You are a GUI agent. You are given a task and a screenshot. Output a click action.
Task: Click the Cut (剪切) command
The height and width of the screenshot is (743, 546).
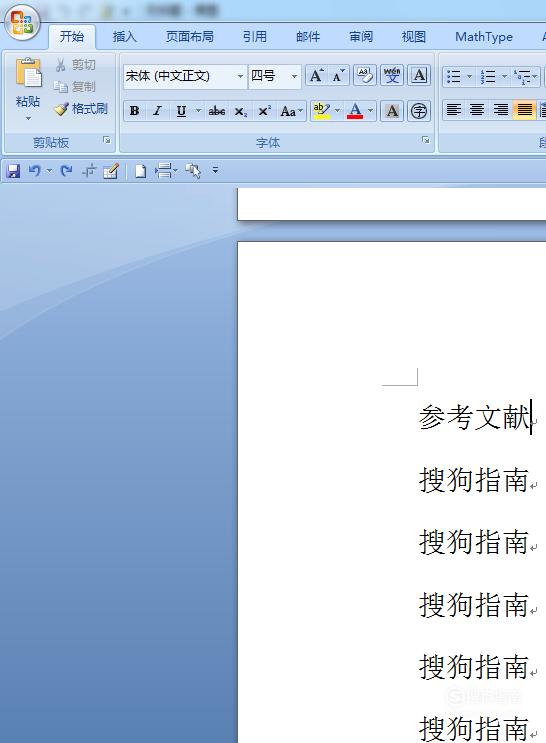76,65
